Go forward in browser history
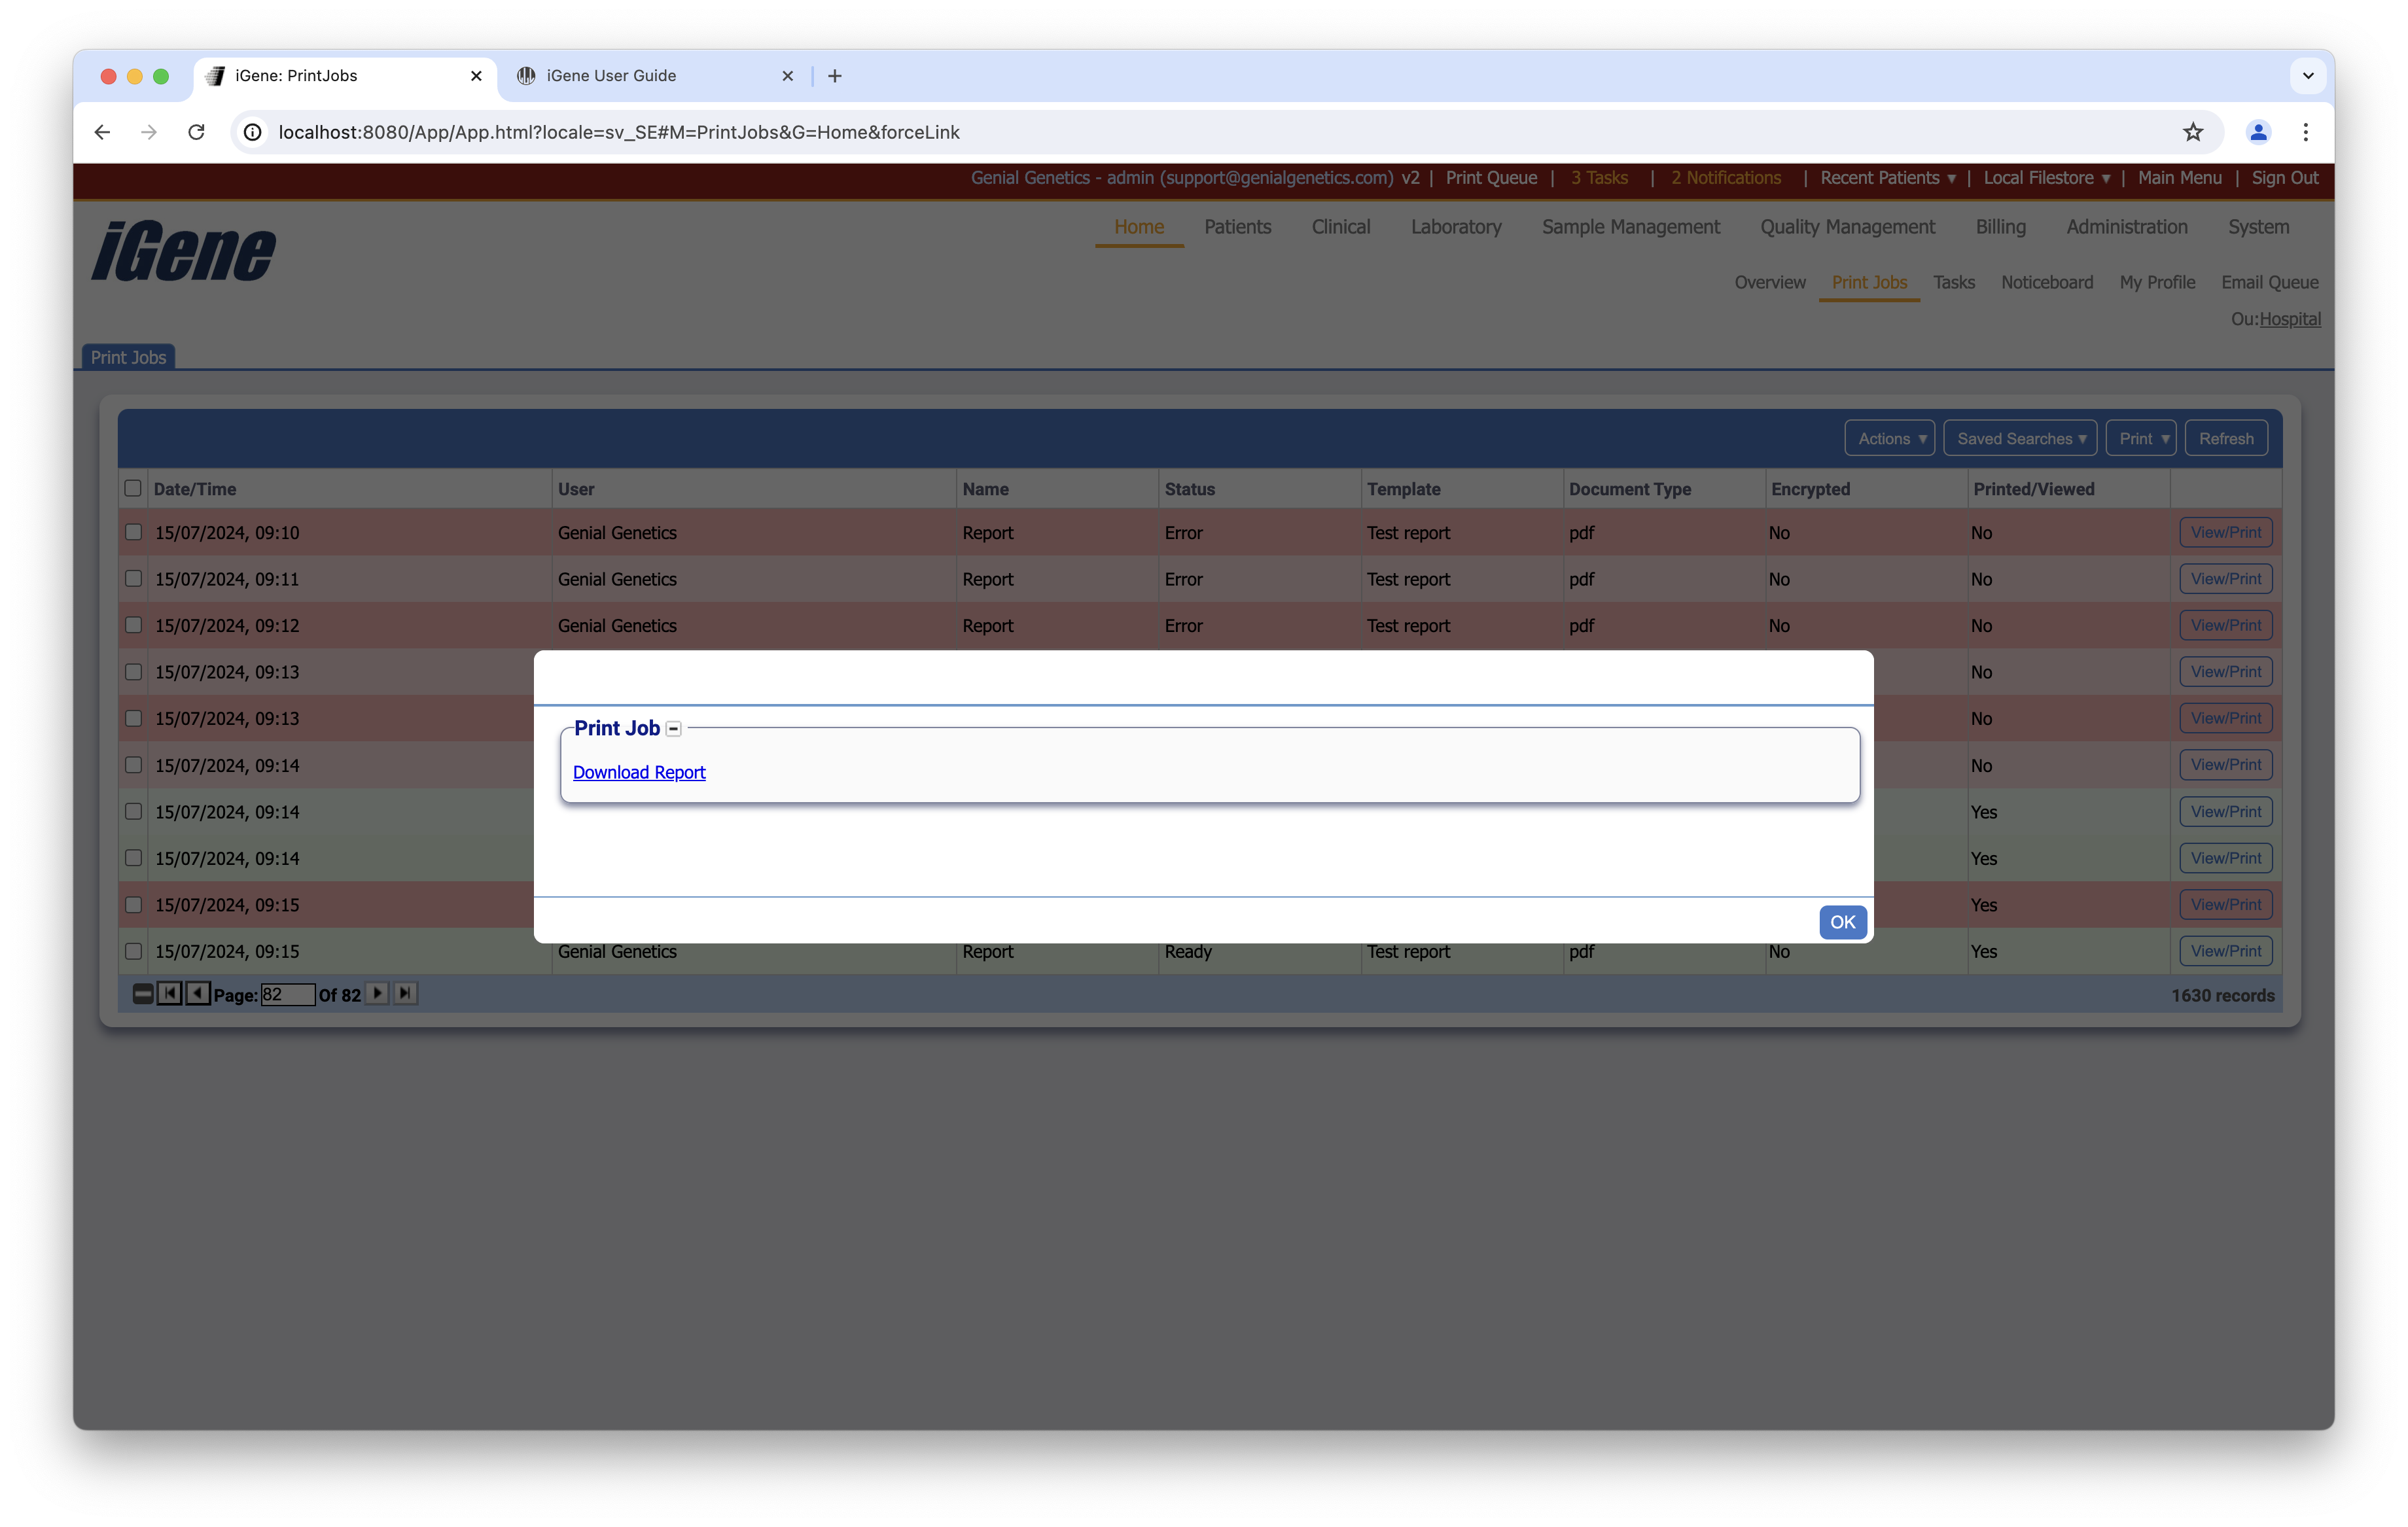This screenshot has height=1527, width=2408. tap(149, 132)
